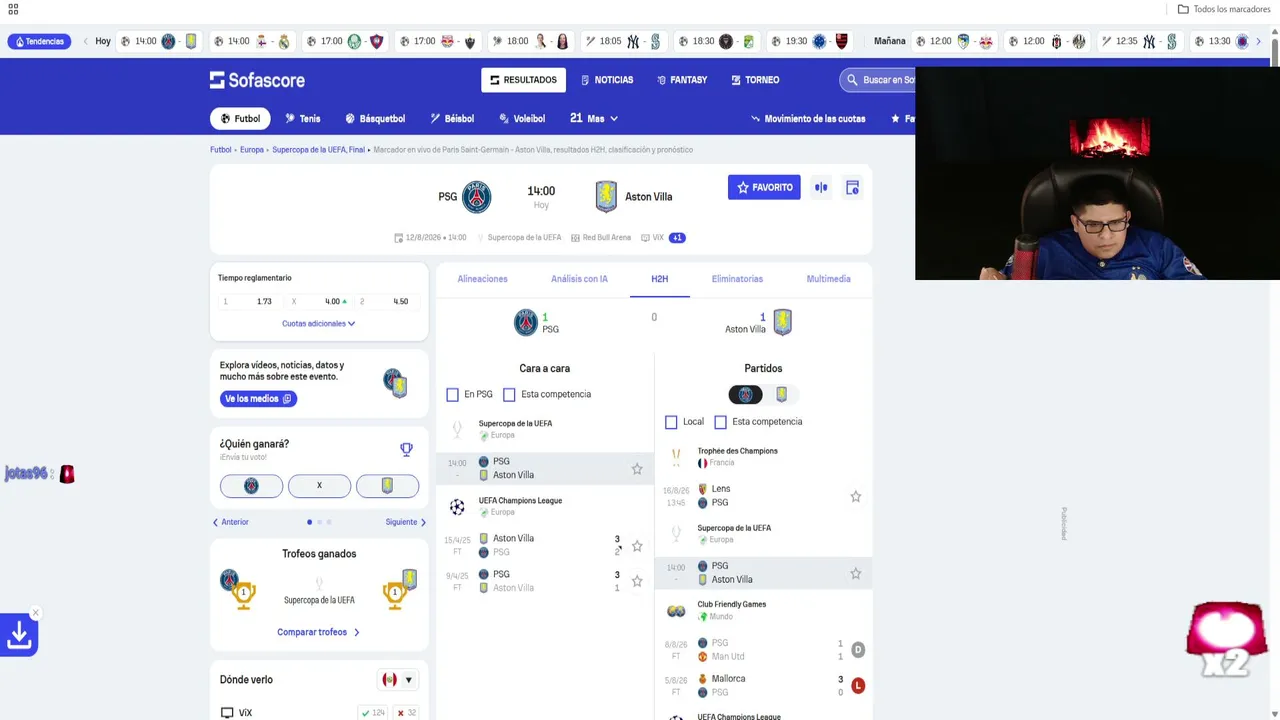Image resolution: width=1280 pixels, height=720 pixels.
Task: Vote for PSG in ¿Quién ganará?
Action: (251, 486)
